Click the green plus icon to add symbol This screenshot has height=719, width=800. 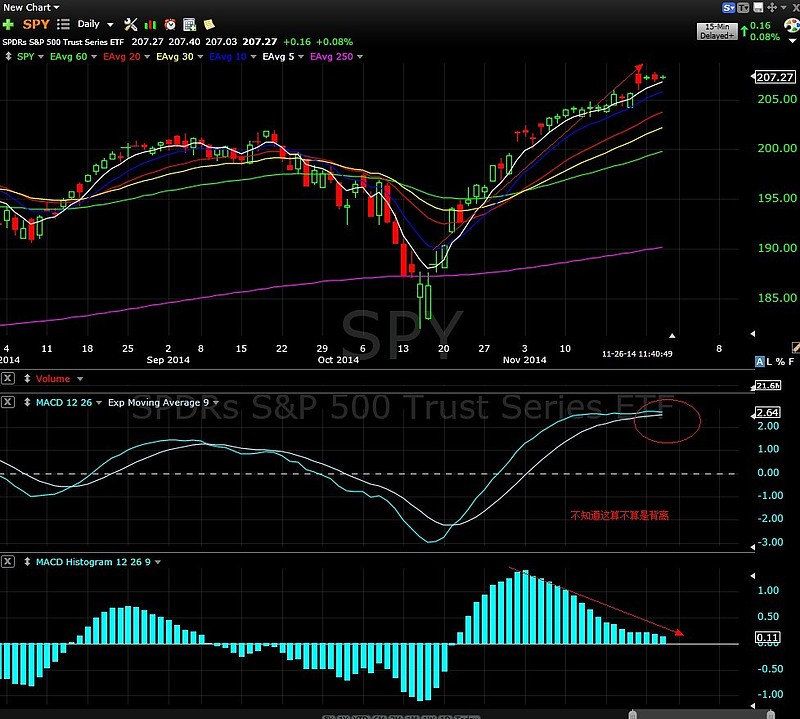pyautogui.click(x=8, y=23)
